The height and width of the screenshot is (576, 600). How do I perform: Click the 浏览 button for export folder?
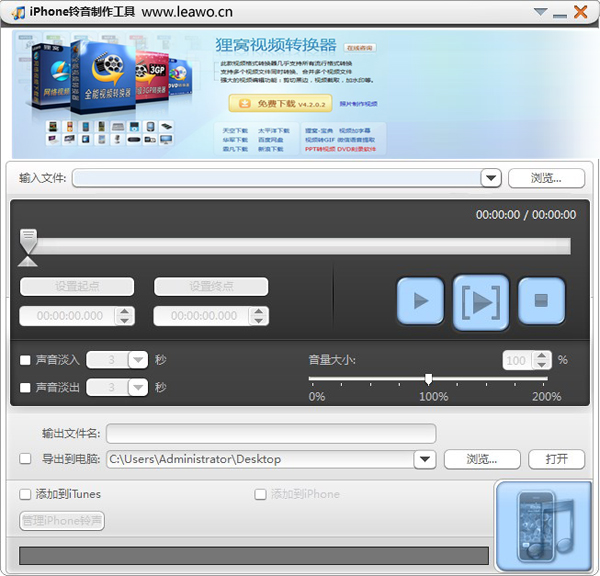tap(482, 459)
